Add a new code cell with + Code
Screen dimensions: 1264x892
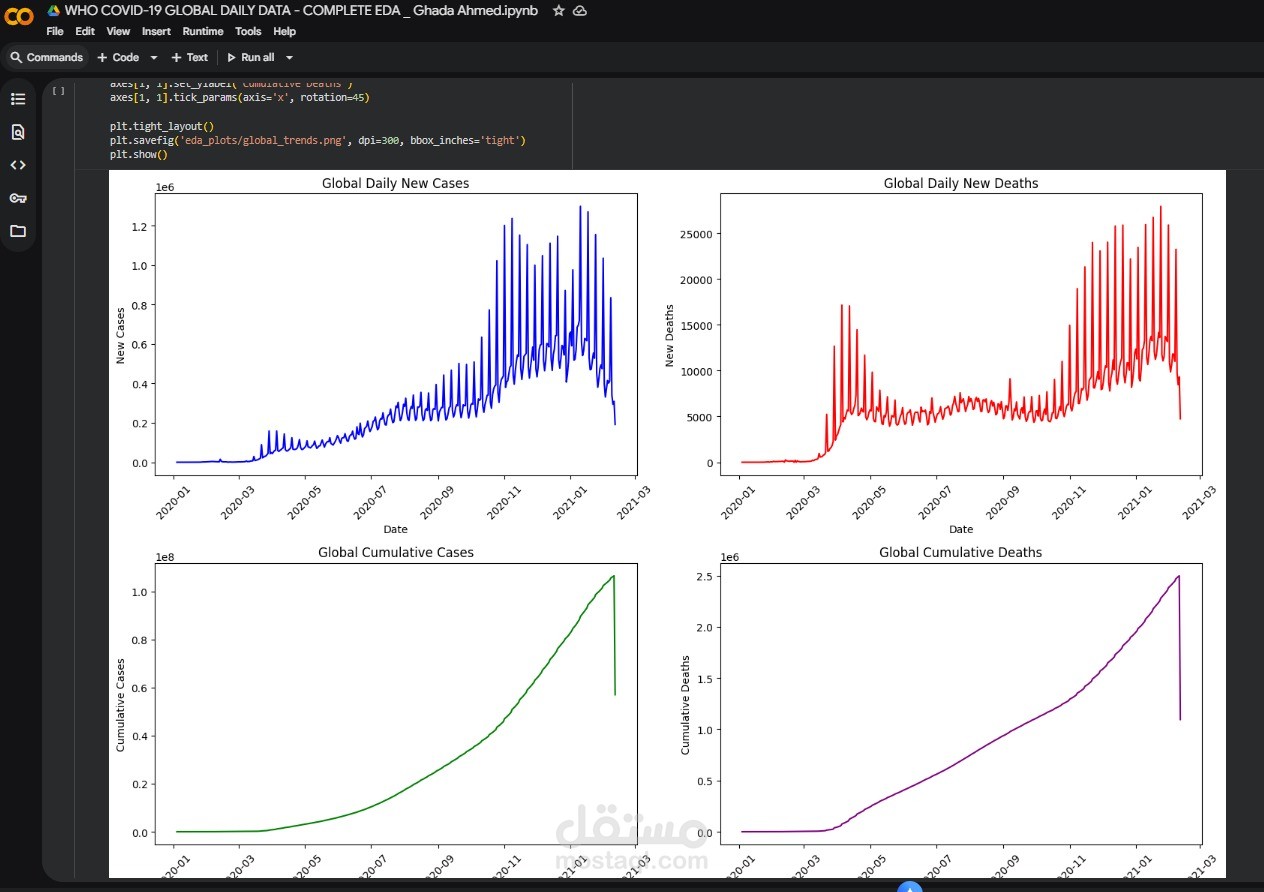tap(121, 57)
